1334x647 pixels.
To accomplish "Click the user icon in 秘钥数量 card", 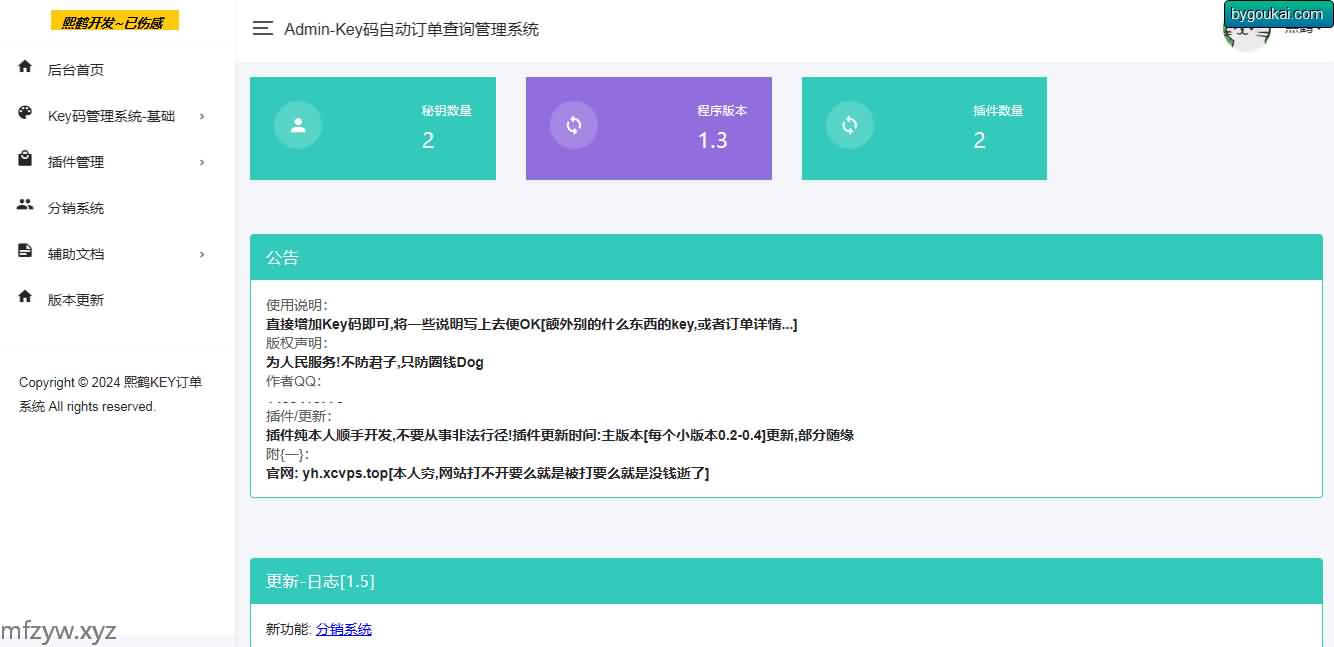I will point(297,126).
